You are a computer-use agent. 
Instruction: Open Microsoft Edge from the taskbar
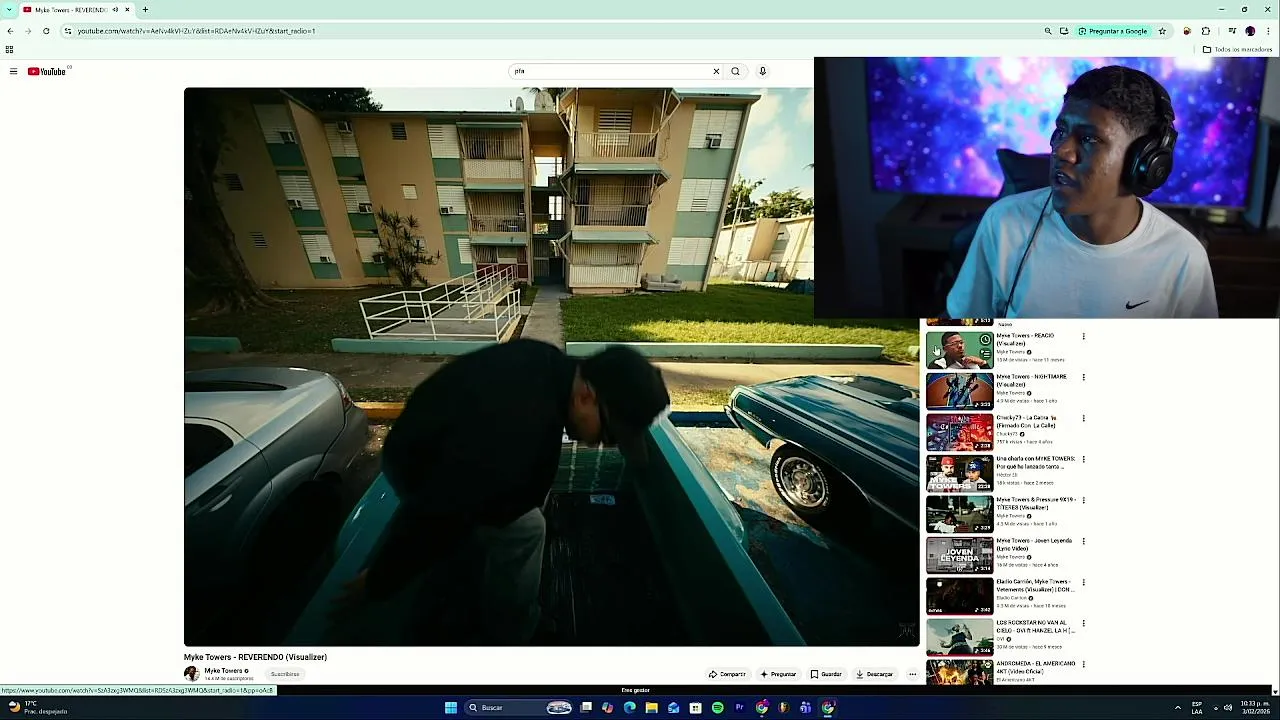(x=629, y=708)
